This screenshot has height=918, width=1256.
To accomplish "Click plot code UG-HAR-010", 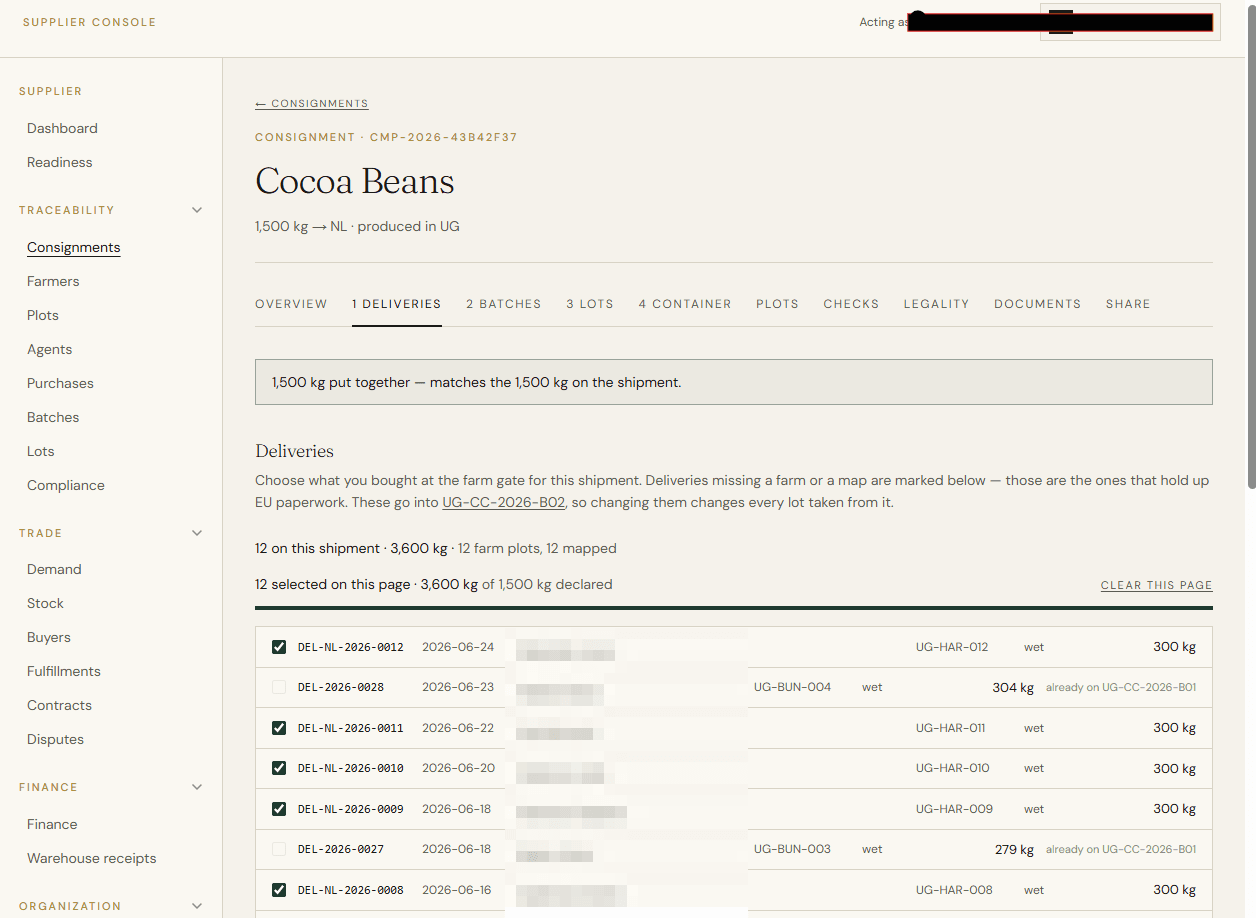I will coord(953,768).
